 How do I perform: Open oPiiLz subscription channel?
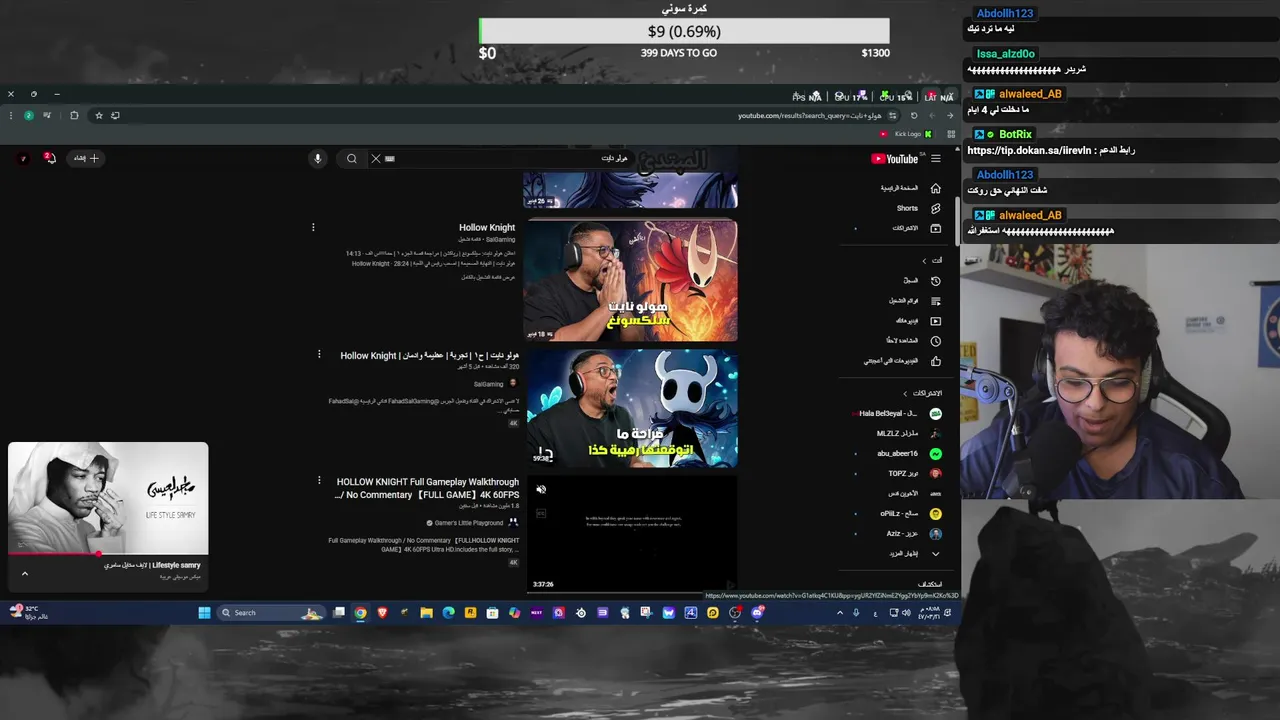910,514
